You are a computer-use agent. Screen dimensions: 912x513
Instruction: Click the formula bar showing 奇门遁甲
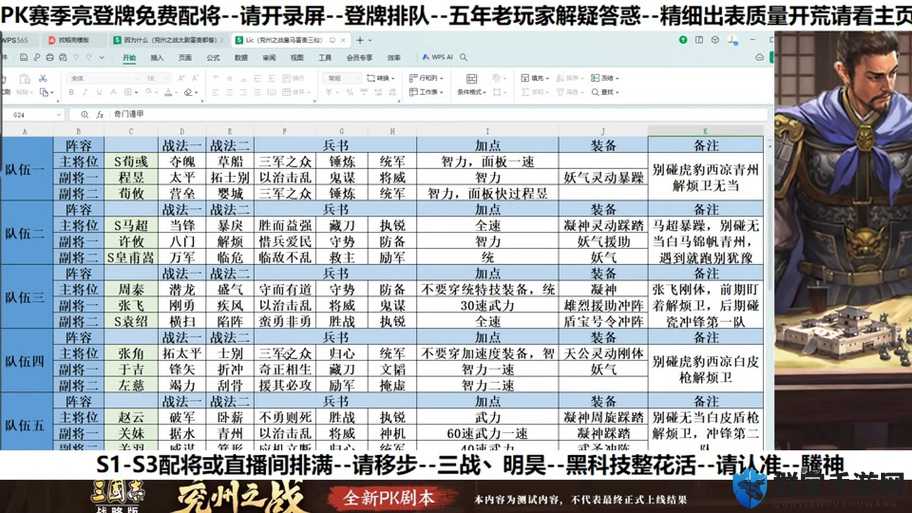pyautogui.click(x=439, y=115)
